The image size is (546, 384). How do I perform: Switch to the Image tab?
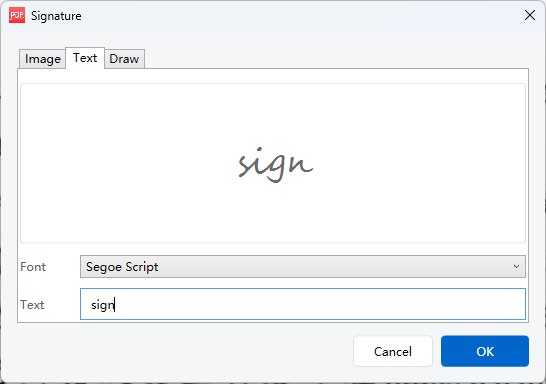(x=42, y=59)
